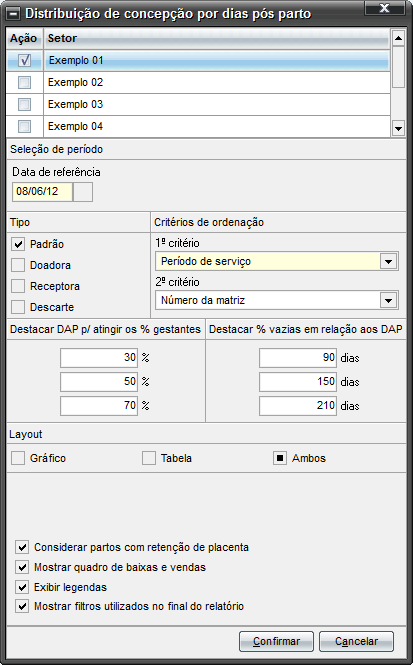Screen dimensions: 413x665
Task: Click the window menu icon in title bar
Action: (x=14, y=14)
